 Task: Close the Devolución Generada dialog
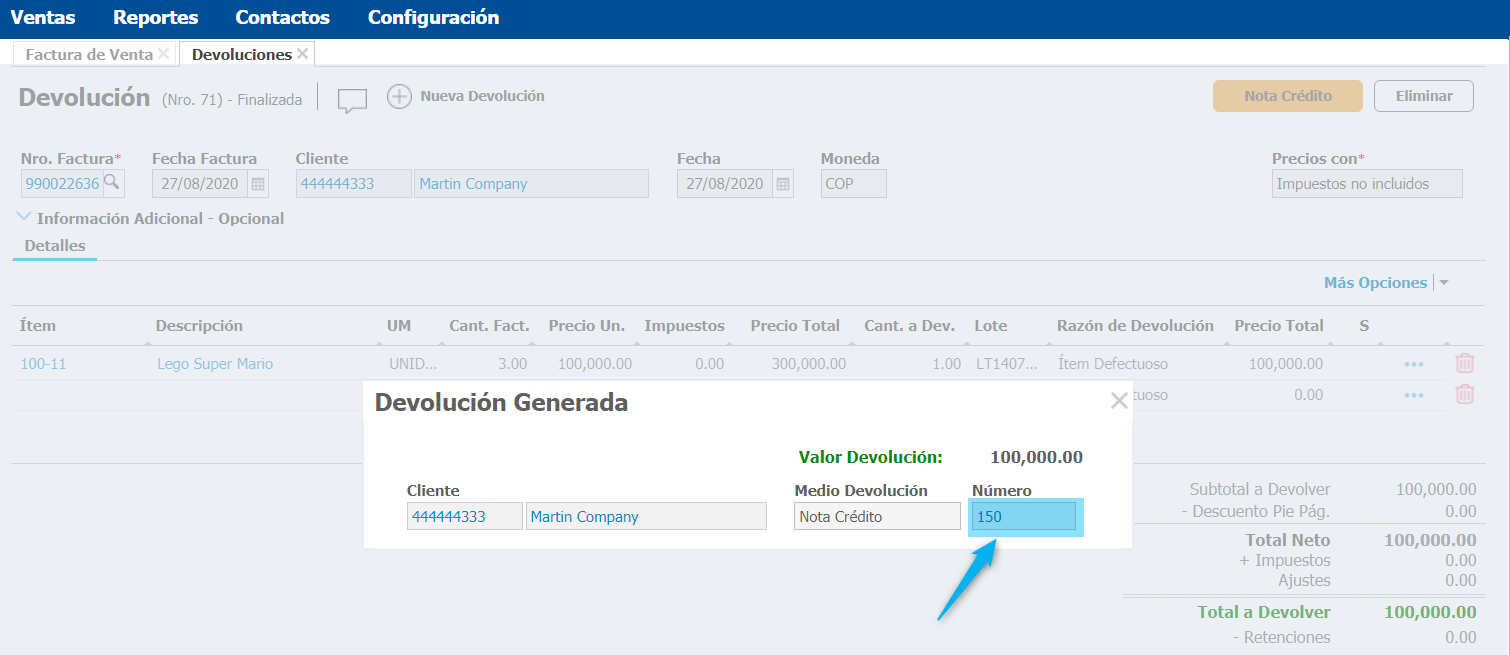pos(1119,401)
